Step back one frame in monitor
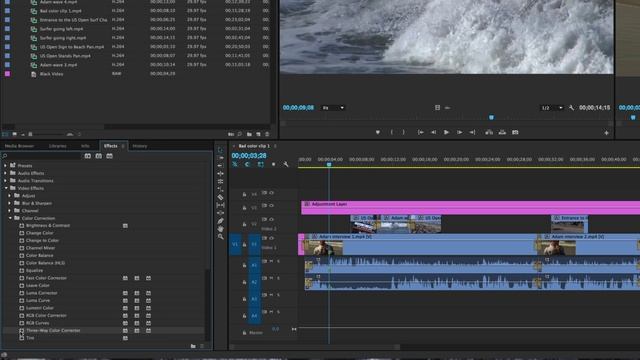Screen dimensions: 640x360 [433, 132]
